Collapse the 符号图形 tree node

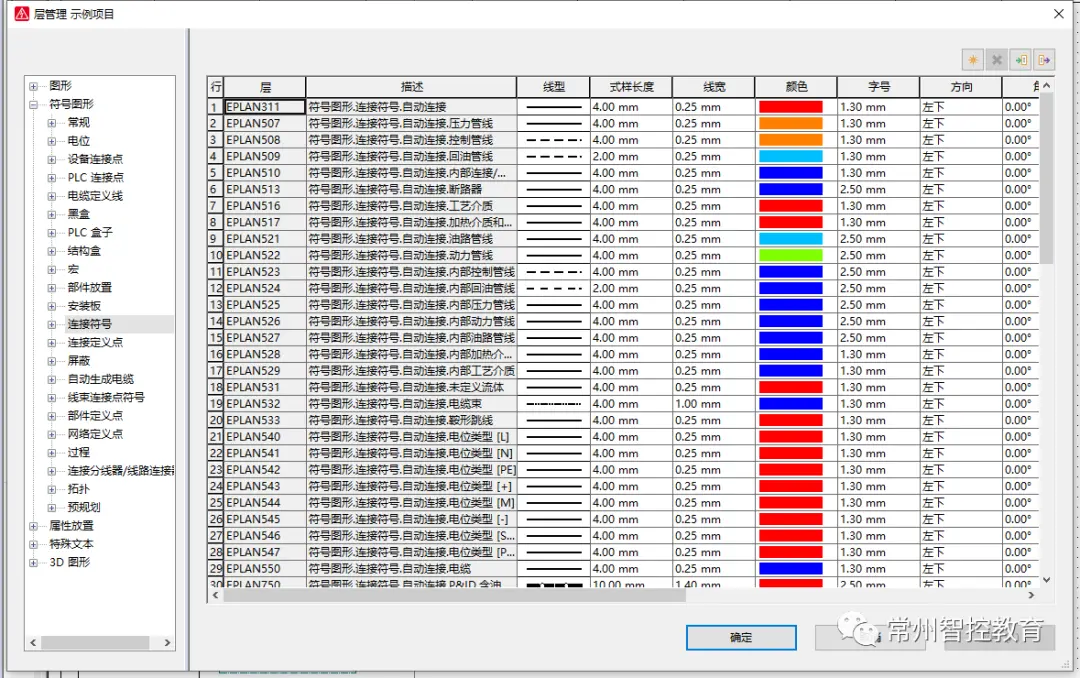coord(33,105)
